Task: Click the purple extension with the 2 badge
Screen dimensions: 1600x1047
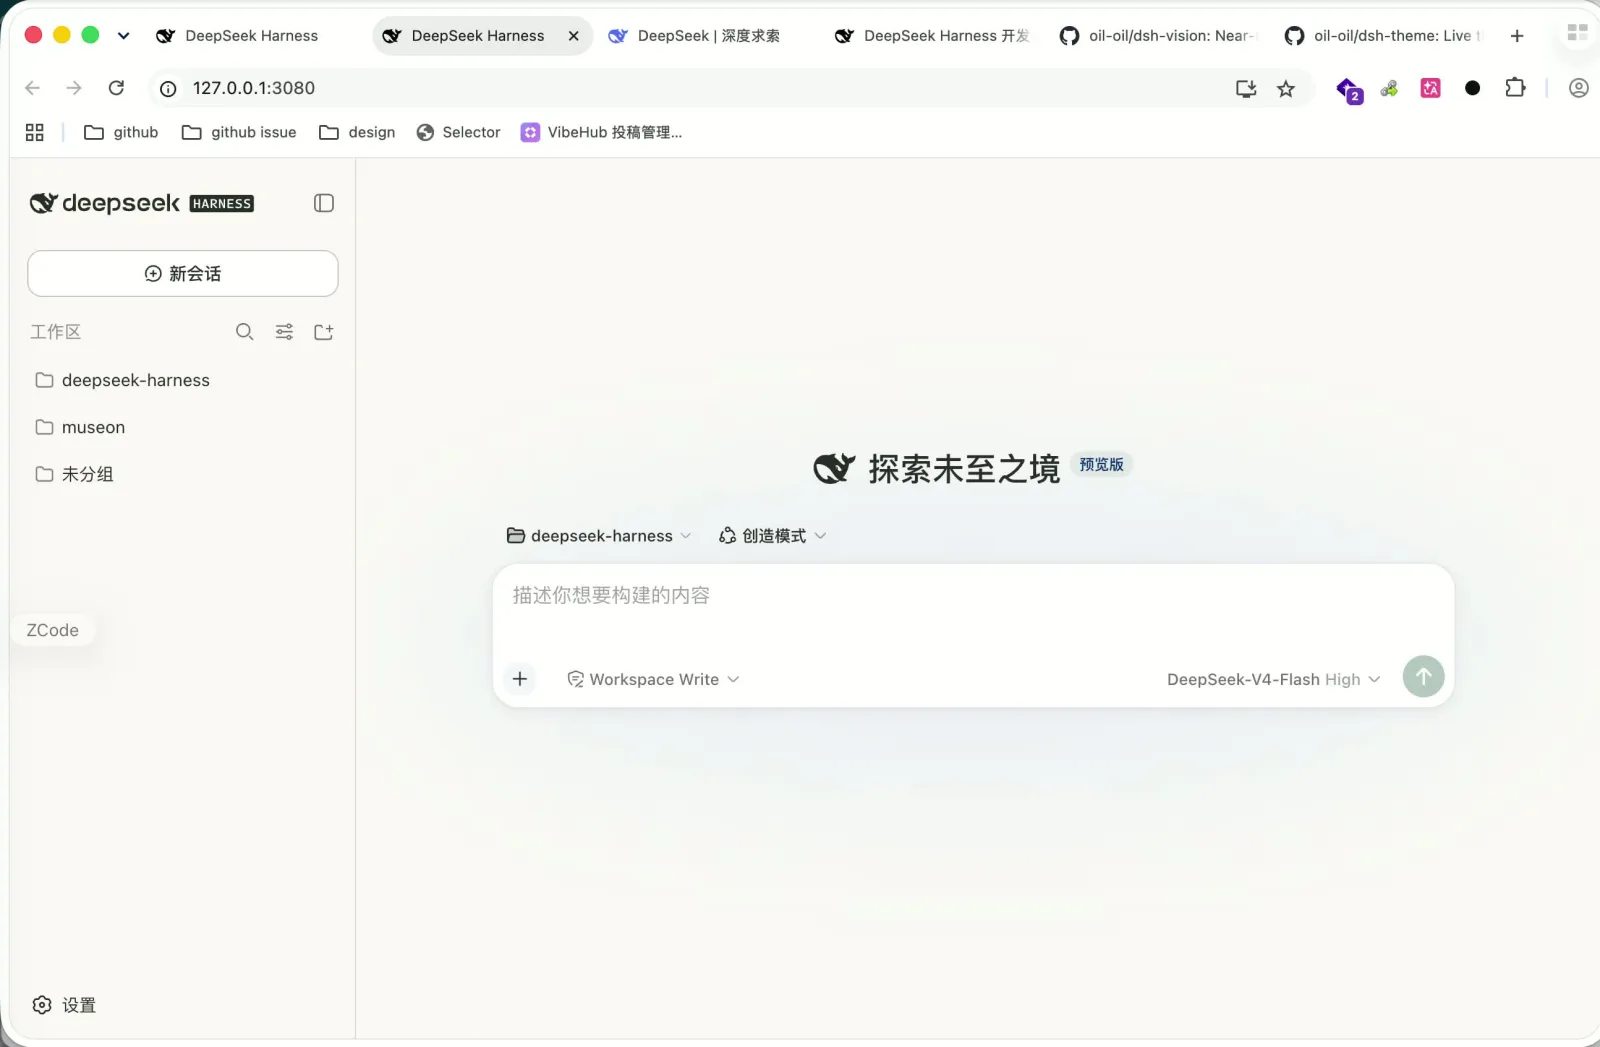Action: pyautogui.click(x=1349, y=90)
